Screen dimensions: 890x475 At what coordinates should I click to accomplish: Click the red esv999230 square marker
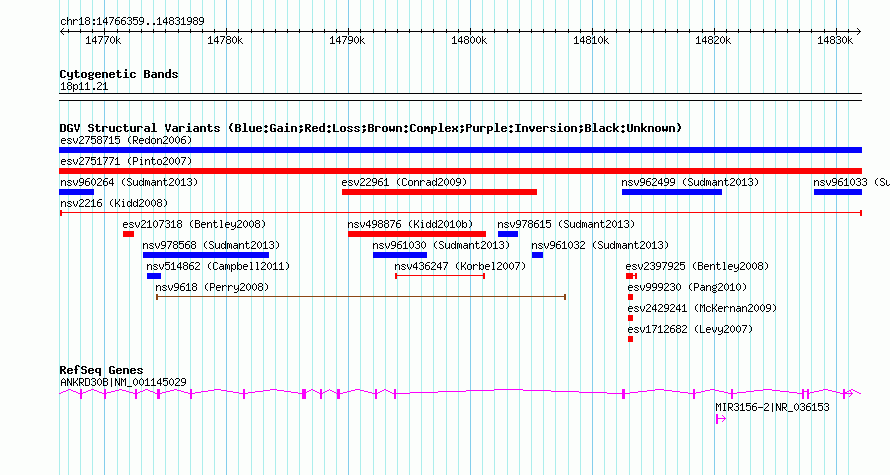[x=631, y=297]
